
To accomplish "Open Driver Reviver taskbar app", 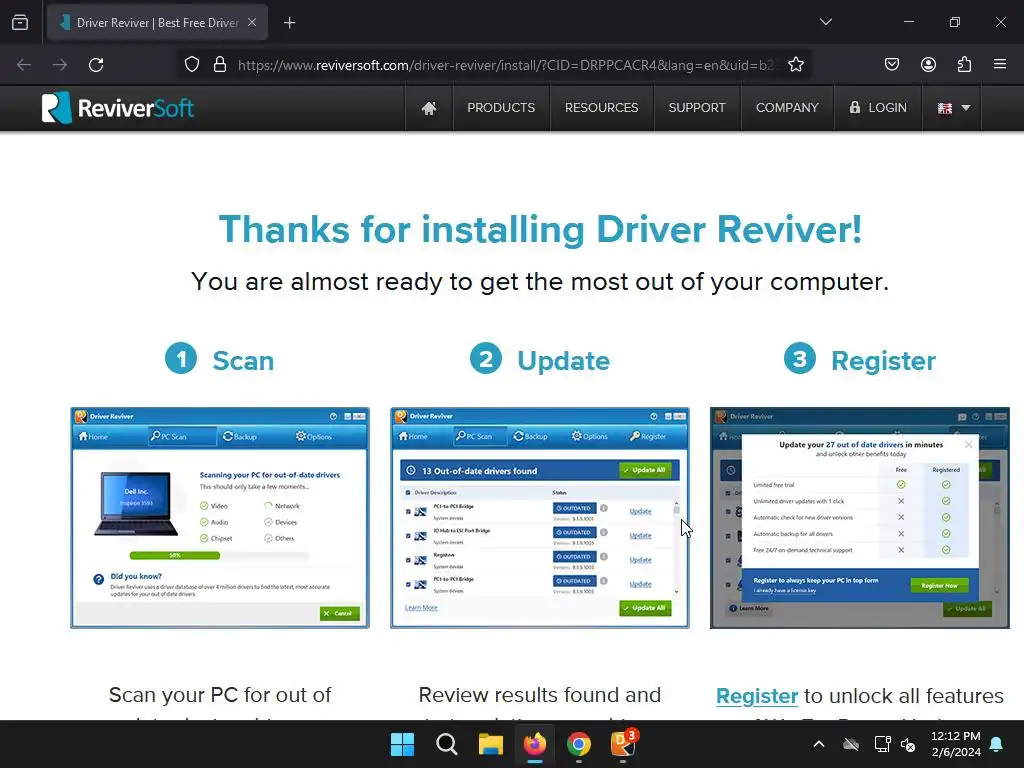I will click(623, 744).
